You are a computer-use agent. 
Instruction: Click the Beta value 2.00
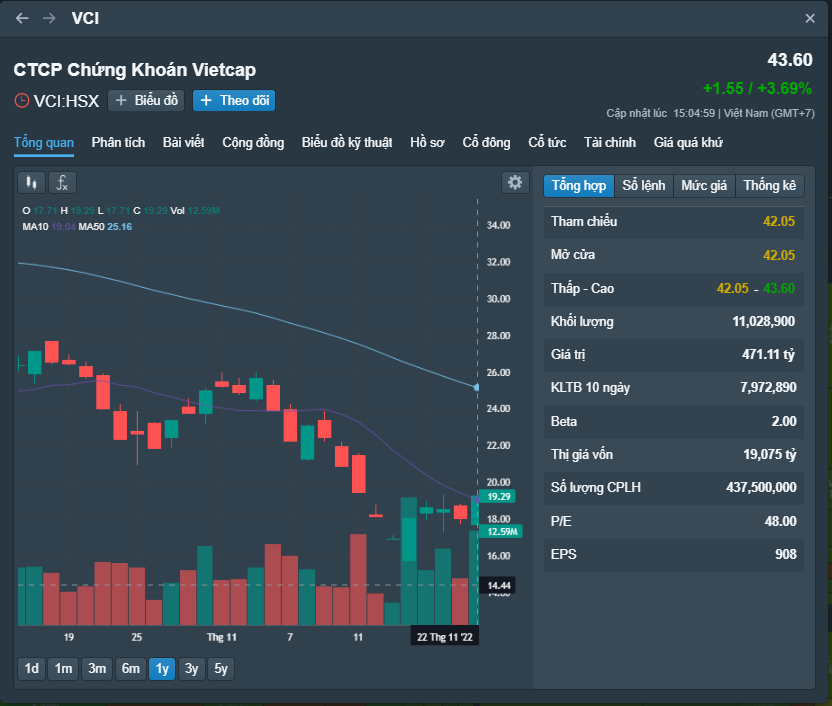pos(784,421)
